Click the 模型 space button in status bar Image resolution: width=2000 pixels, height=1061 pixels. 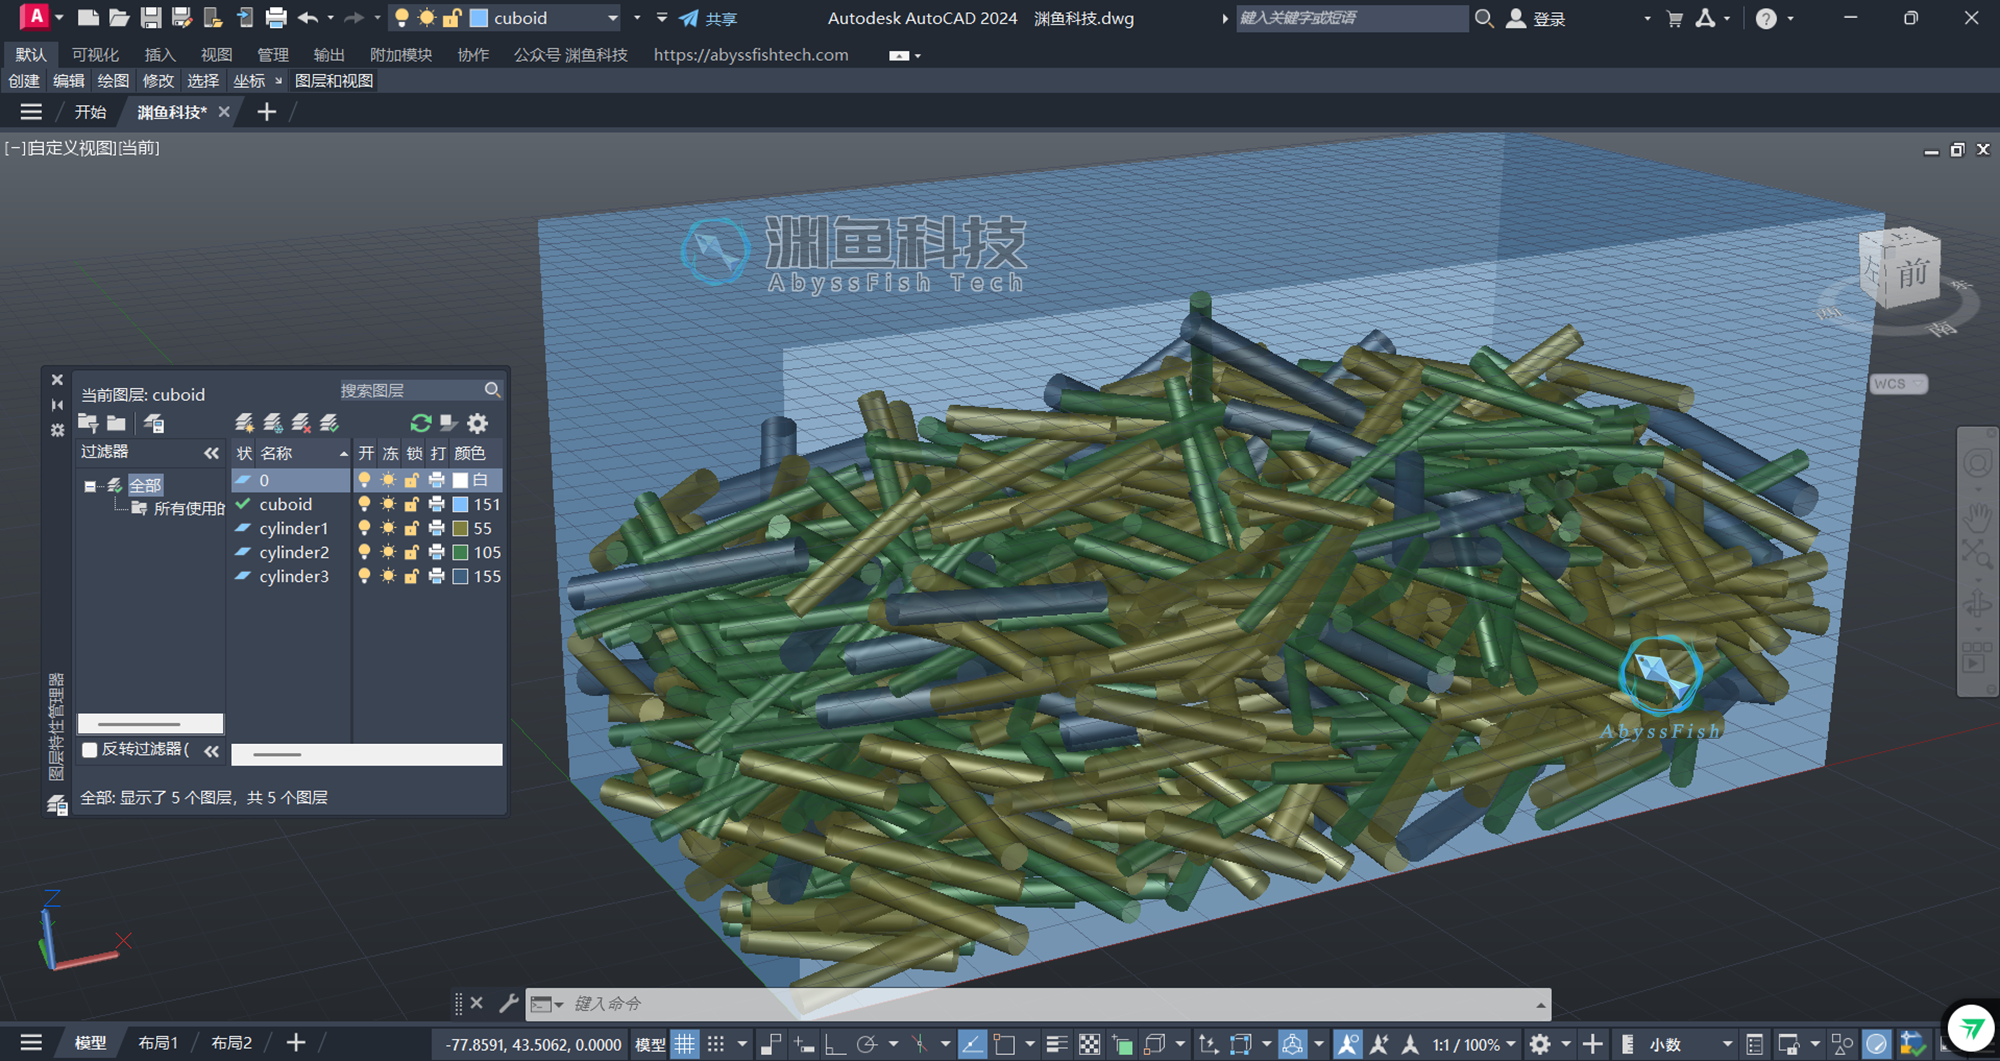[650, 1044]
